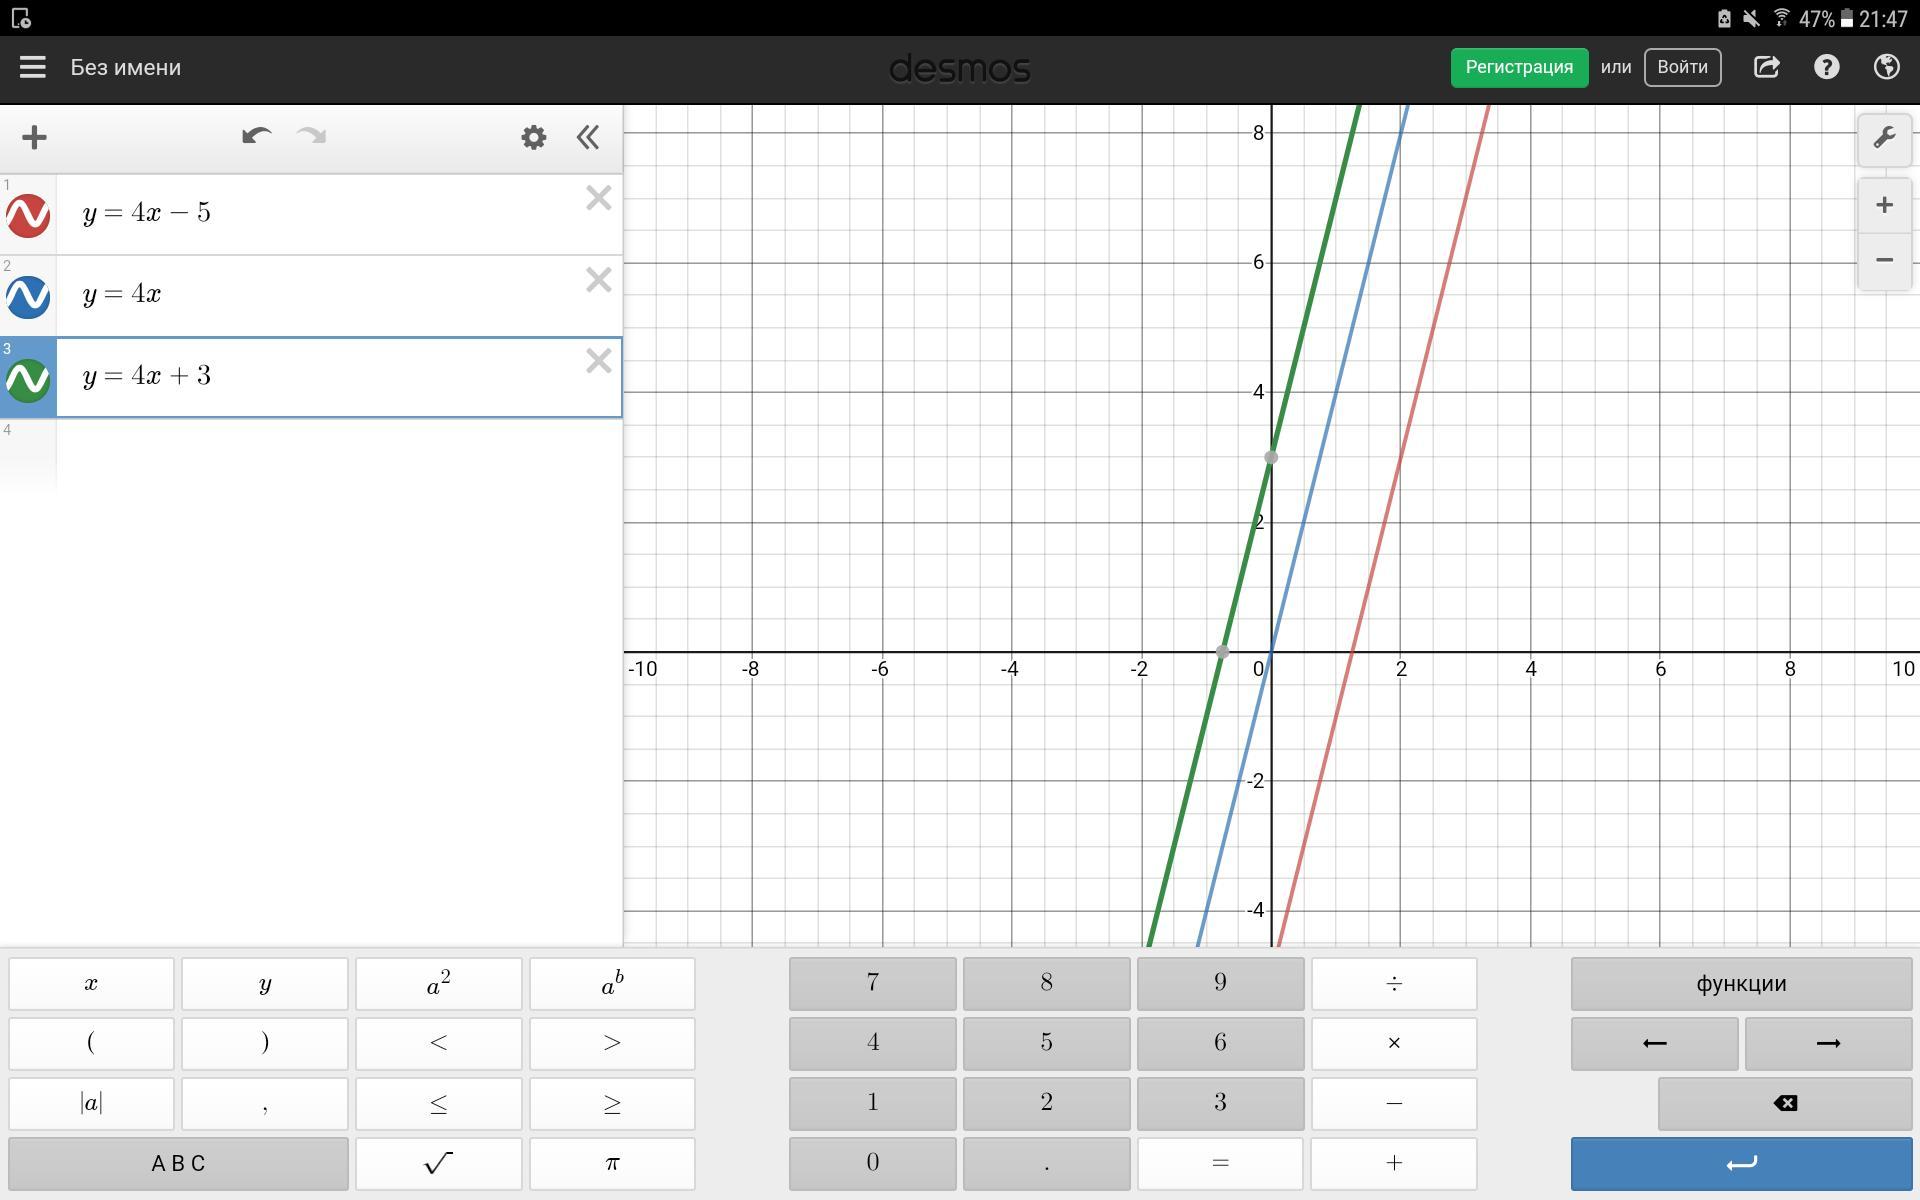
Task: Collapse the expression list panel
Action: 588,137
